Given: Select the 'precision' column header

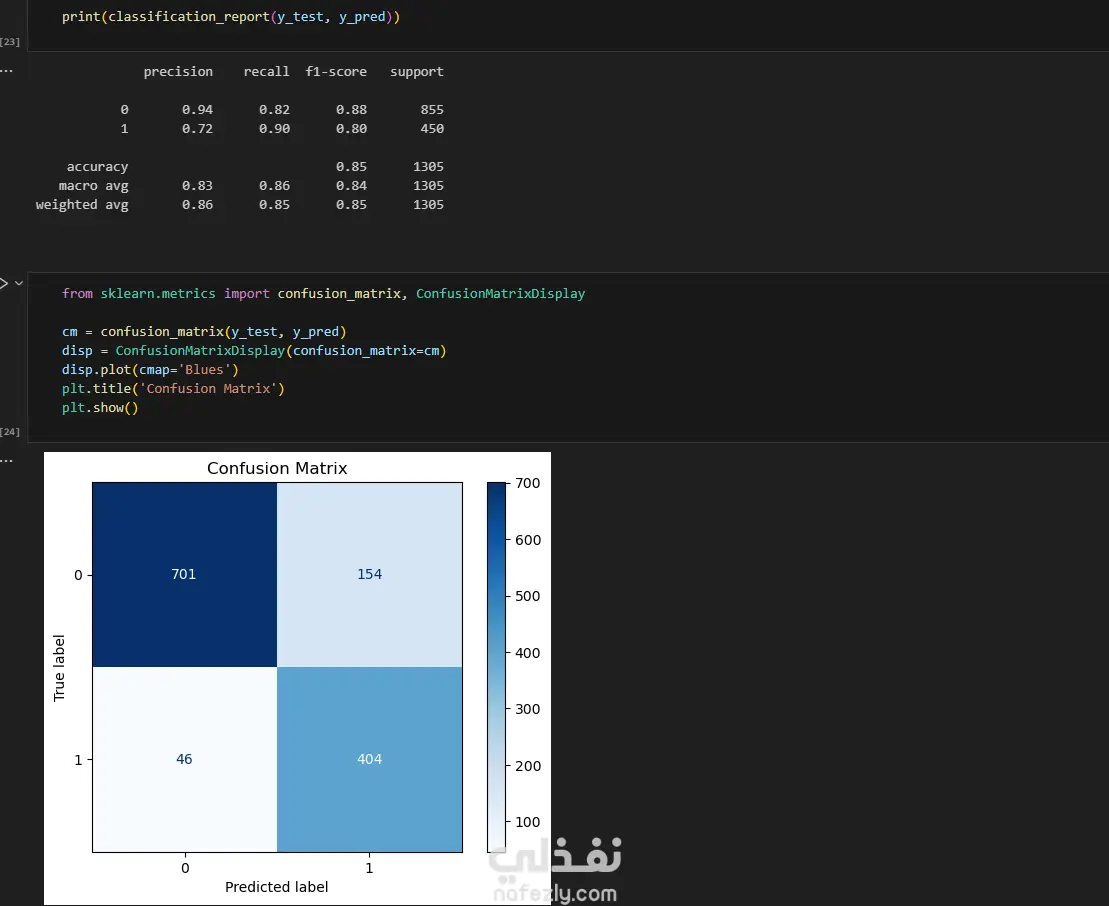Looking at the screenshot, I should (x=178, y=71).
